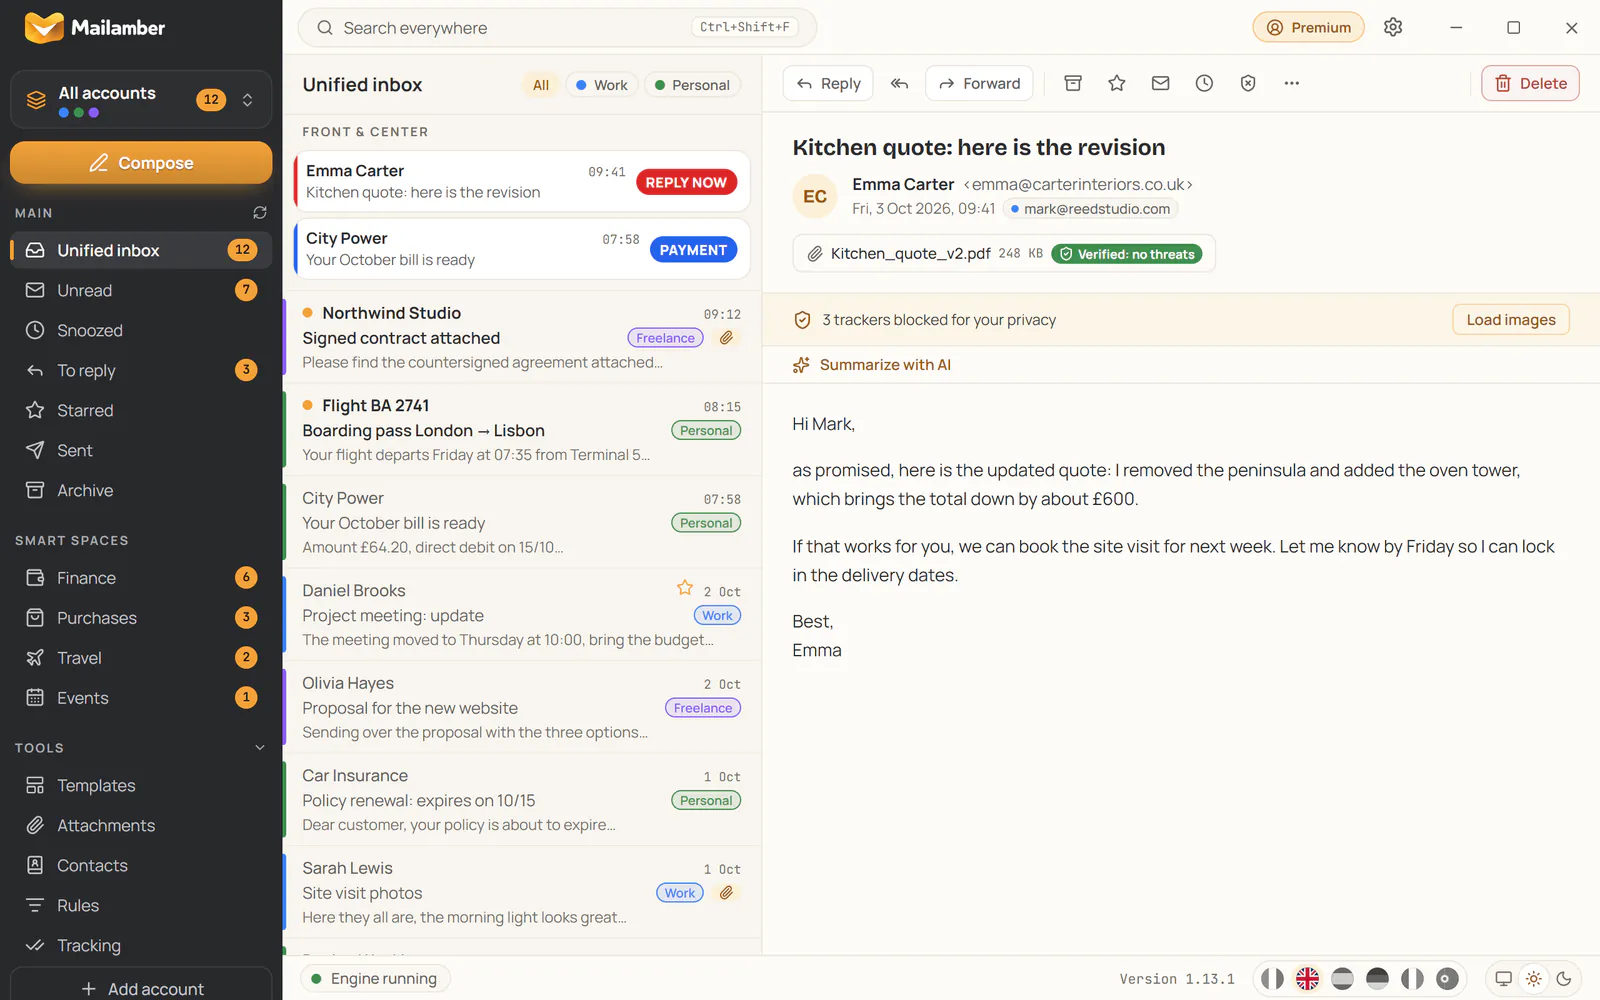Open Finance smart space

(141, 578)
